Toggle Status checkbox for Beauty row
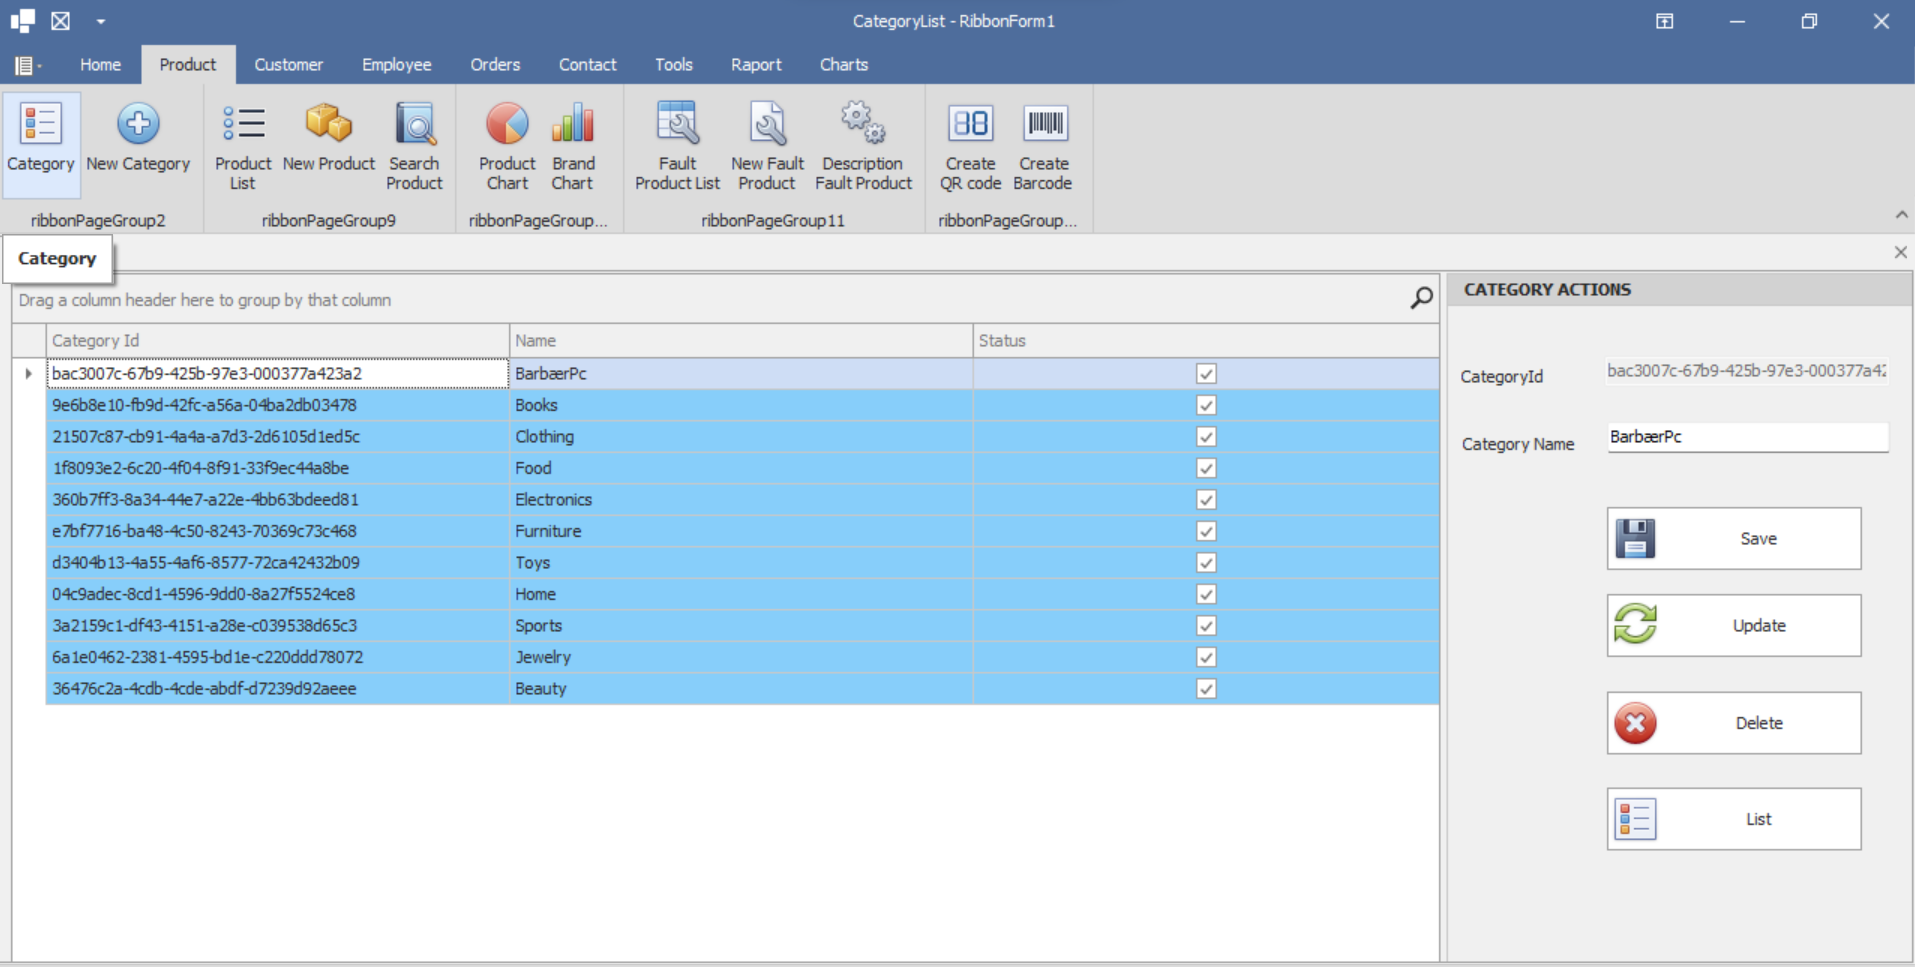 point(1206,689)
